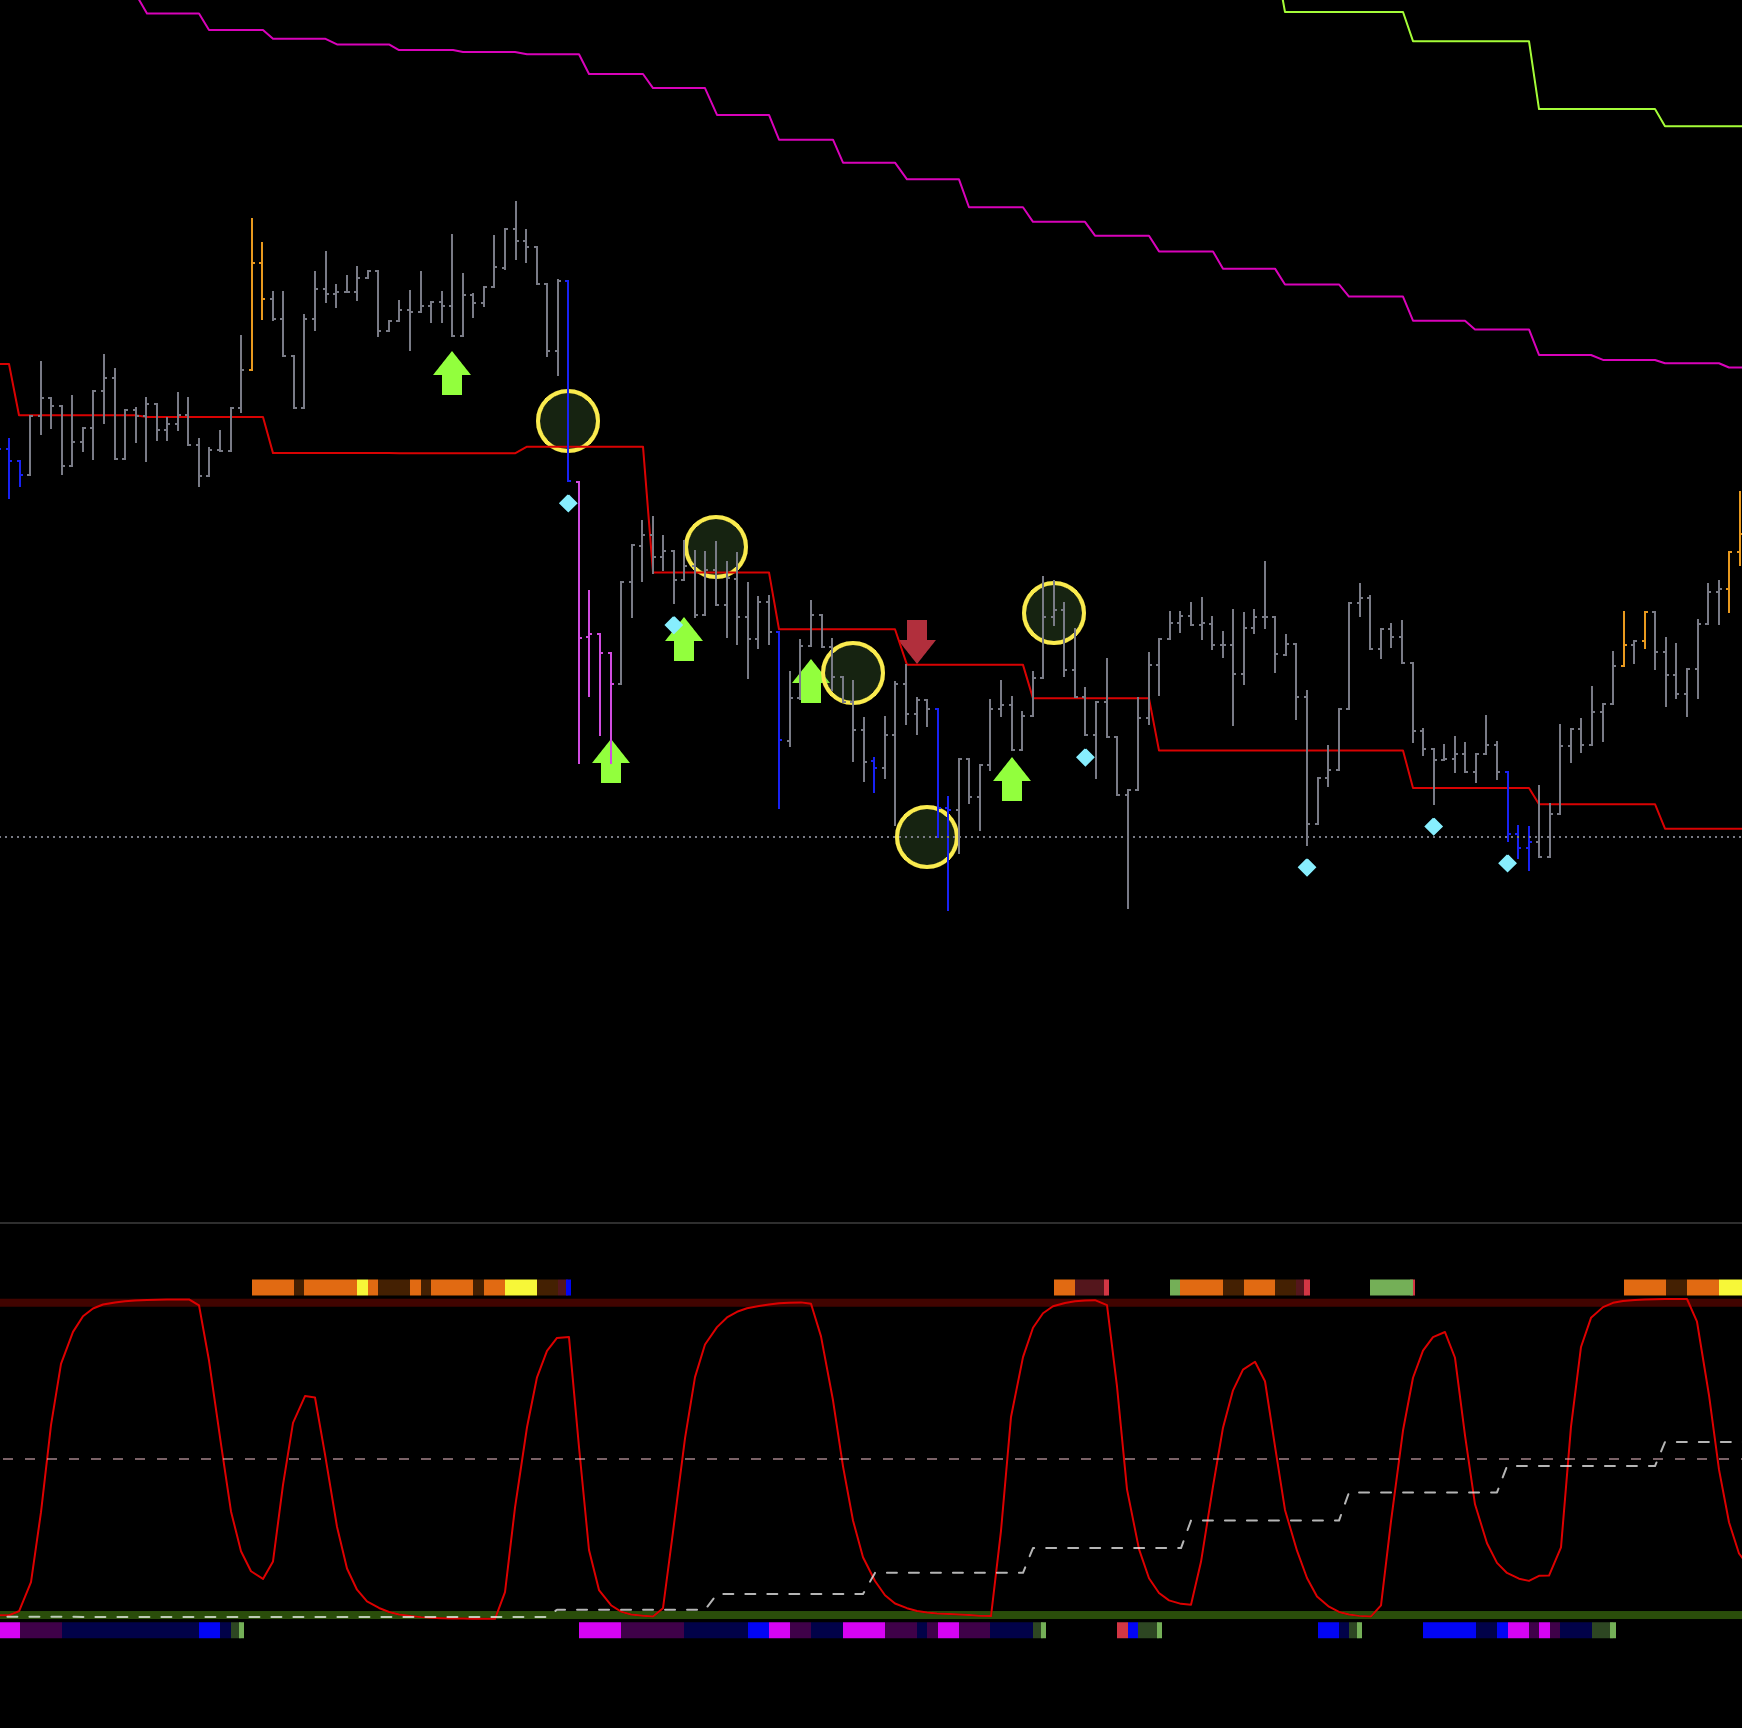Image resolution: width=1742 pixels, height=1728 pixels.
Task: Click leftmost magenta block in lower indicator strip
Action: 10,1630
